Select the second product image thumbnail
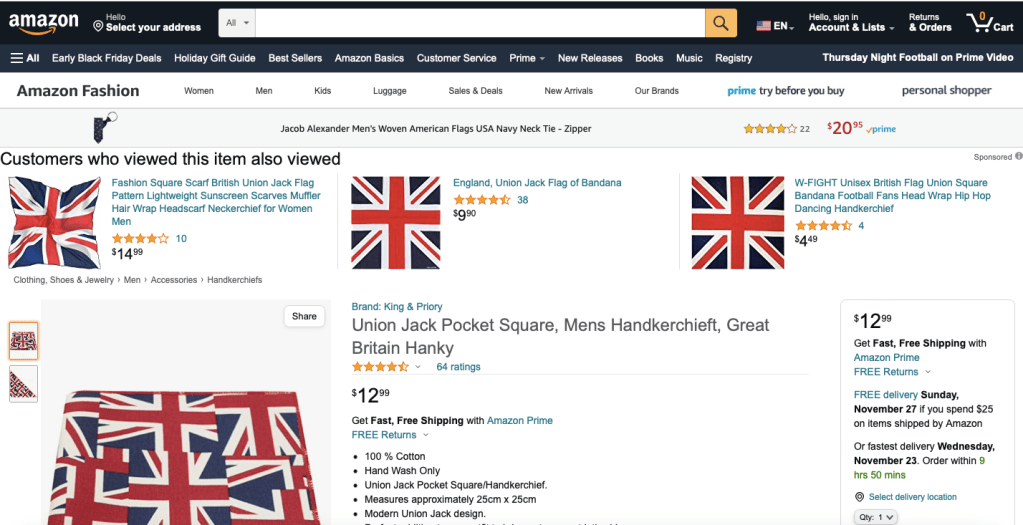Viewport: 1023px width, 525px height. (x=23, y=384)
